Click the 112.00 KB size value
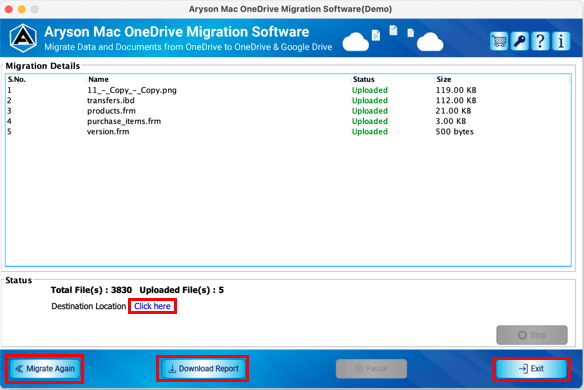Image resolution: width=584 pixels, height=390 pixels. (x=456, y=101)
